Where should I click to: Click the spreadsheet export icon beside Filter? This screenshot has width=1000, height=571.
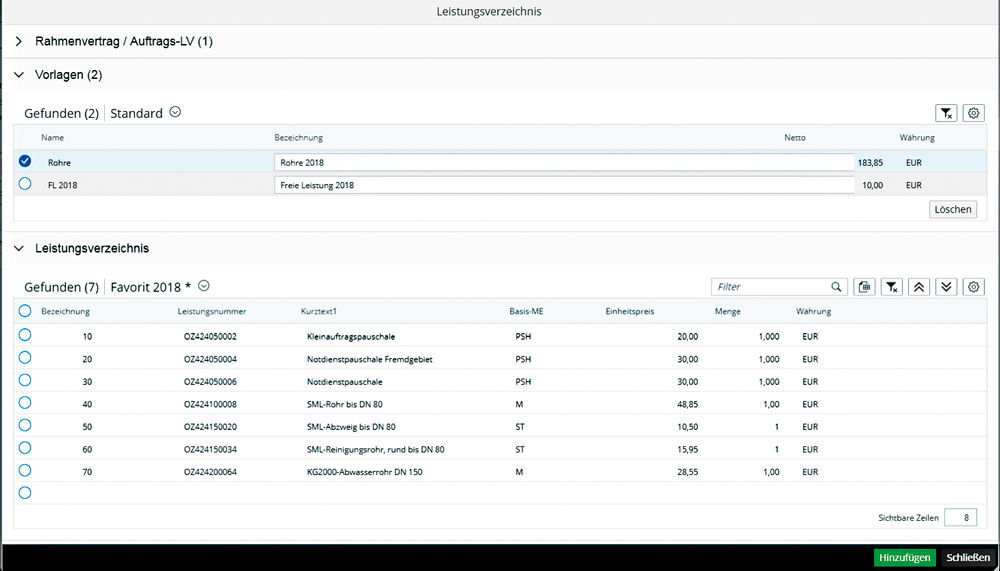pos(866,287)
